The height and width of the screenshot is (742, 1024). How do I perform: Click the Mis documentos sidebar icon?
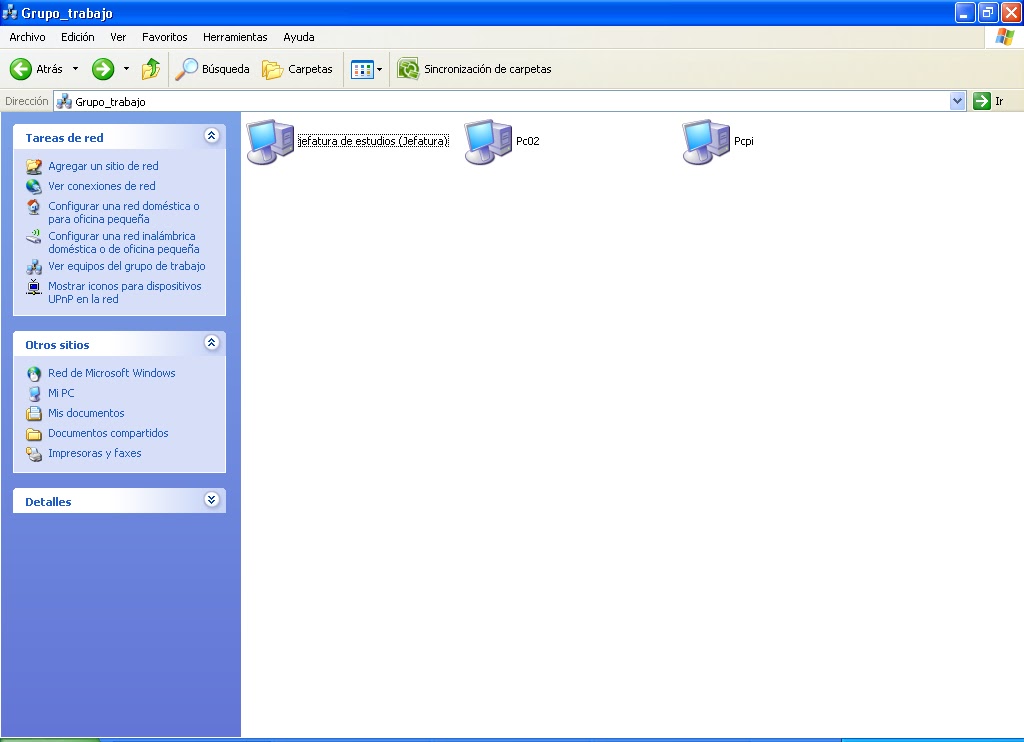click(34, 413)
